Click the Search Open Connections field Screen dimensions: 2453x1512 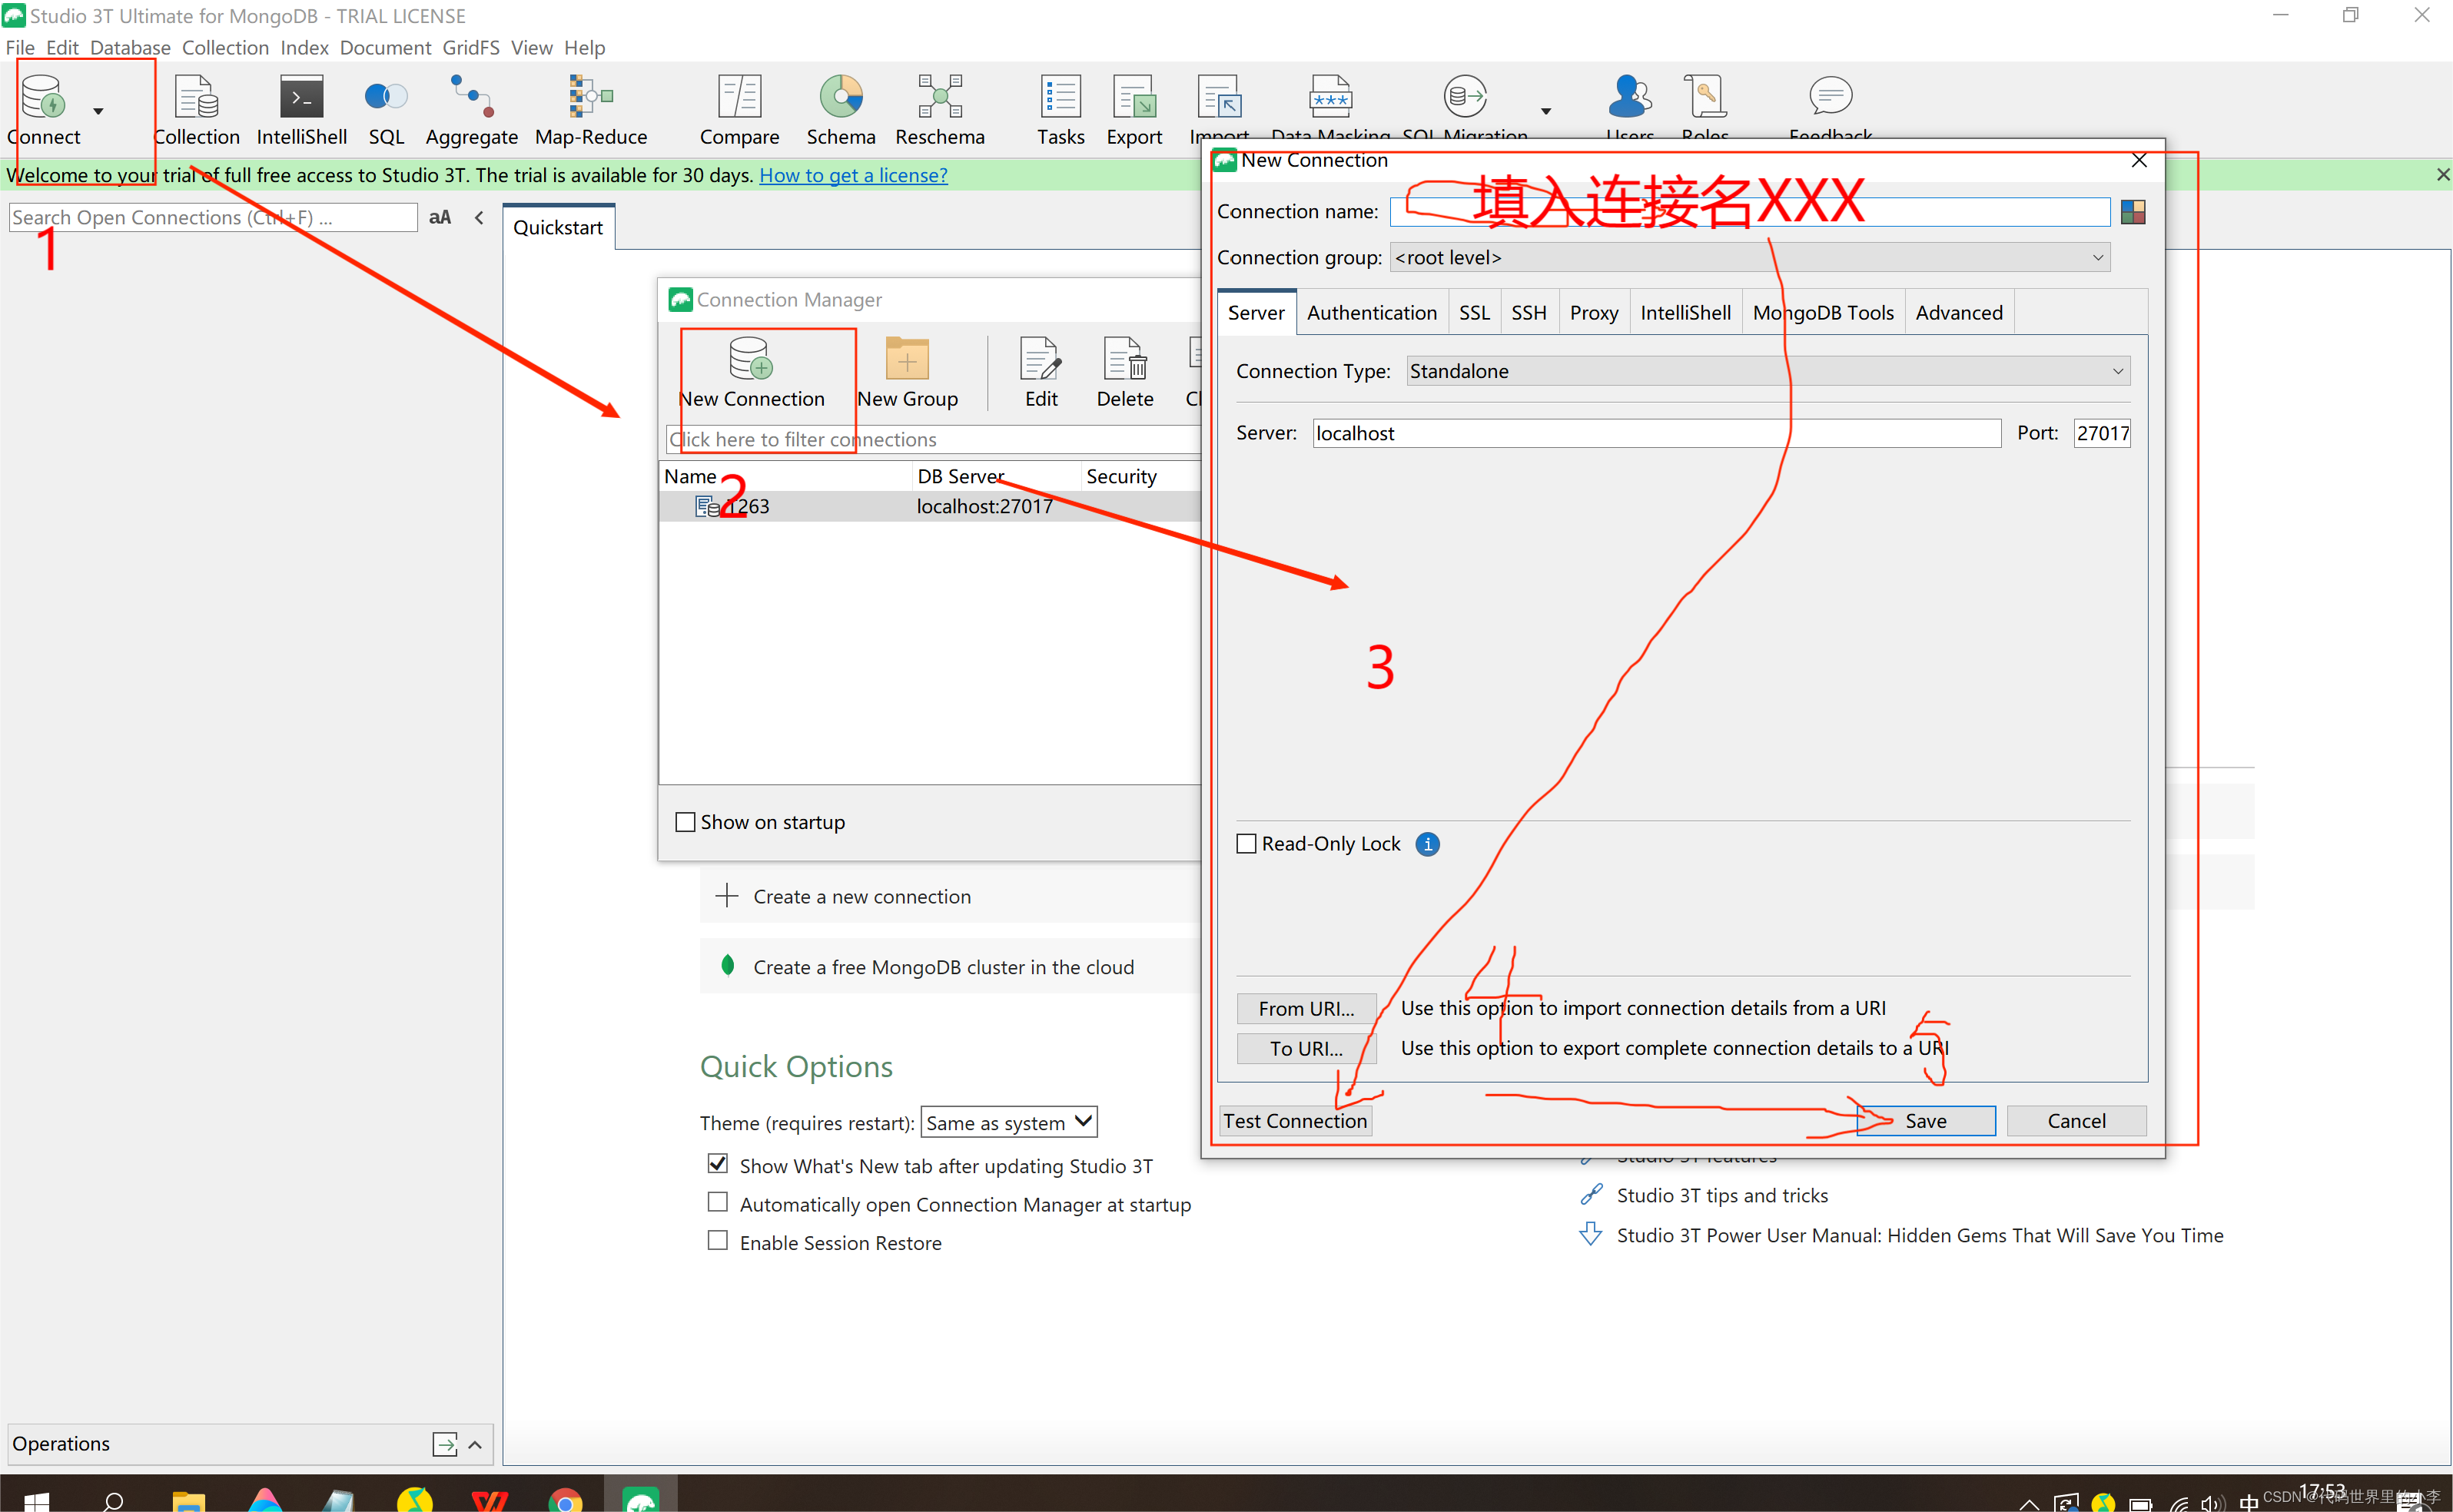[213, 217]
